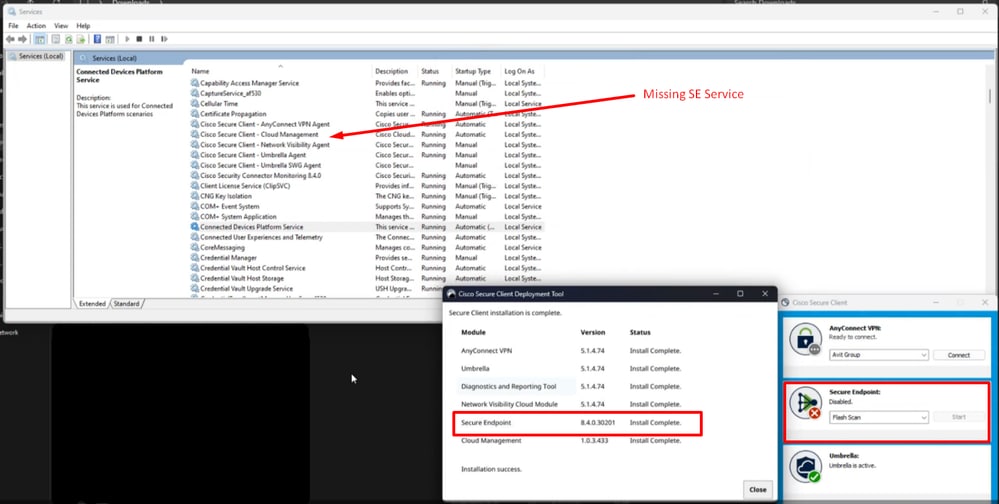Click the Connect button for AnyConnect VPN

point(959,355)
